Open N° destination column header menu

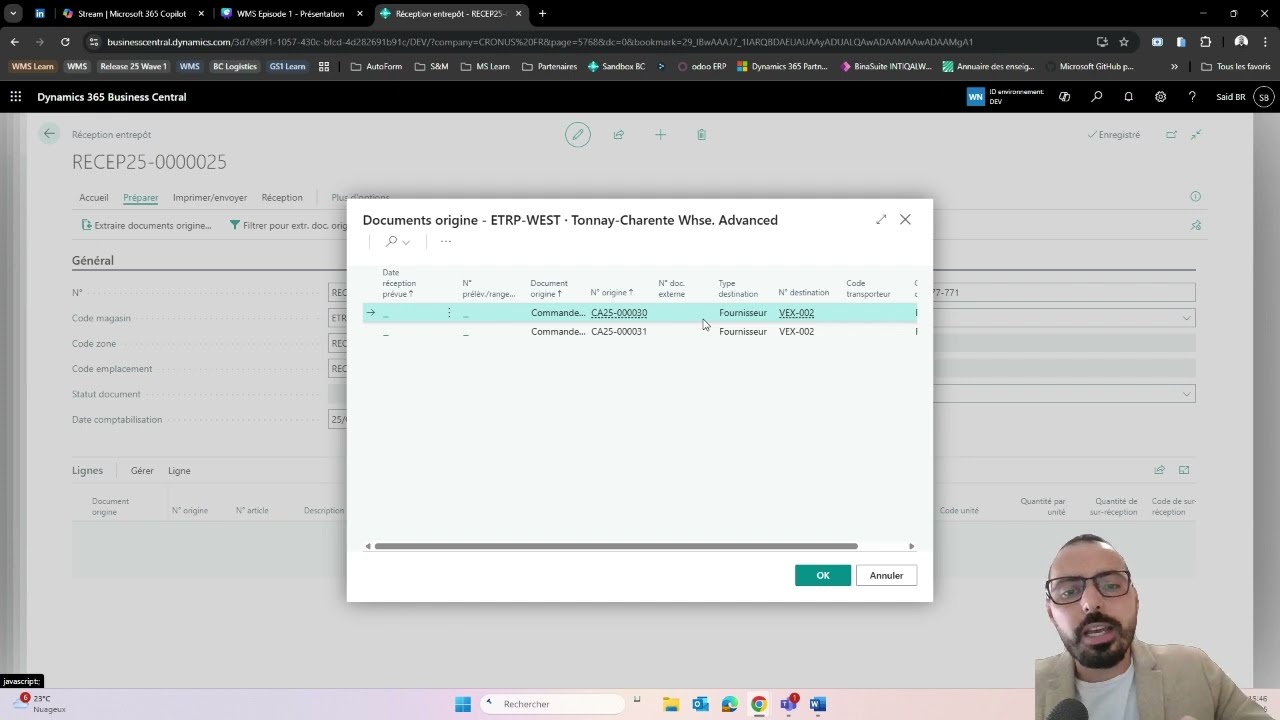tap(804, 293)
